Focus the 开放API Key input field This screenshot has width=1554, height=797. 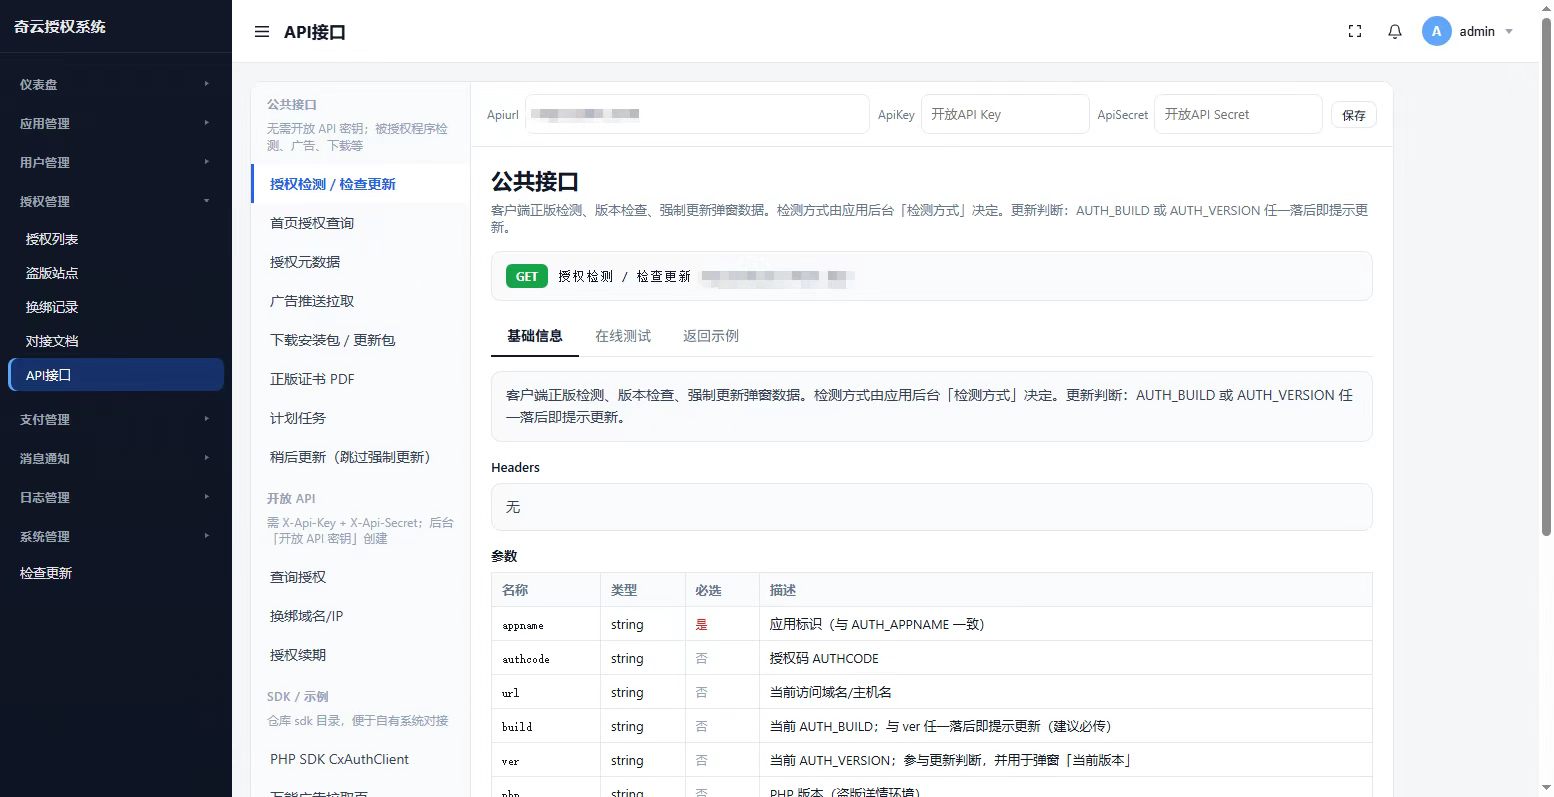click(1005, 114)
